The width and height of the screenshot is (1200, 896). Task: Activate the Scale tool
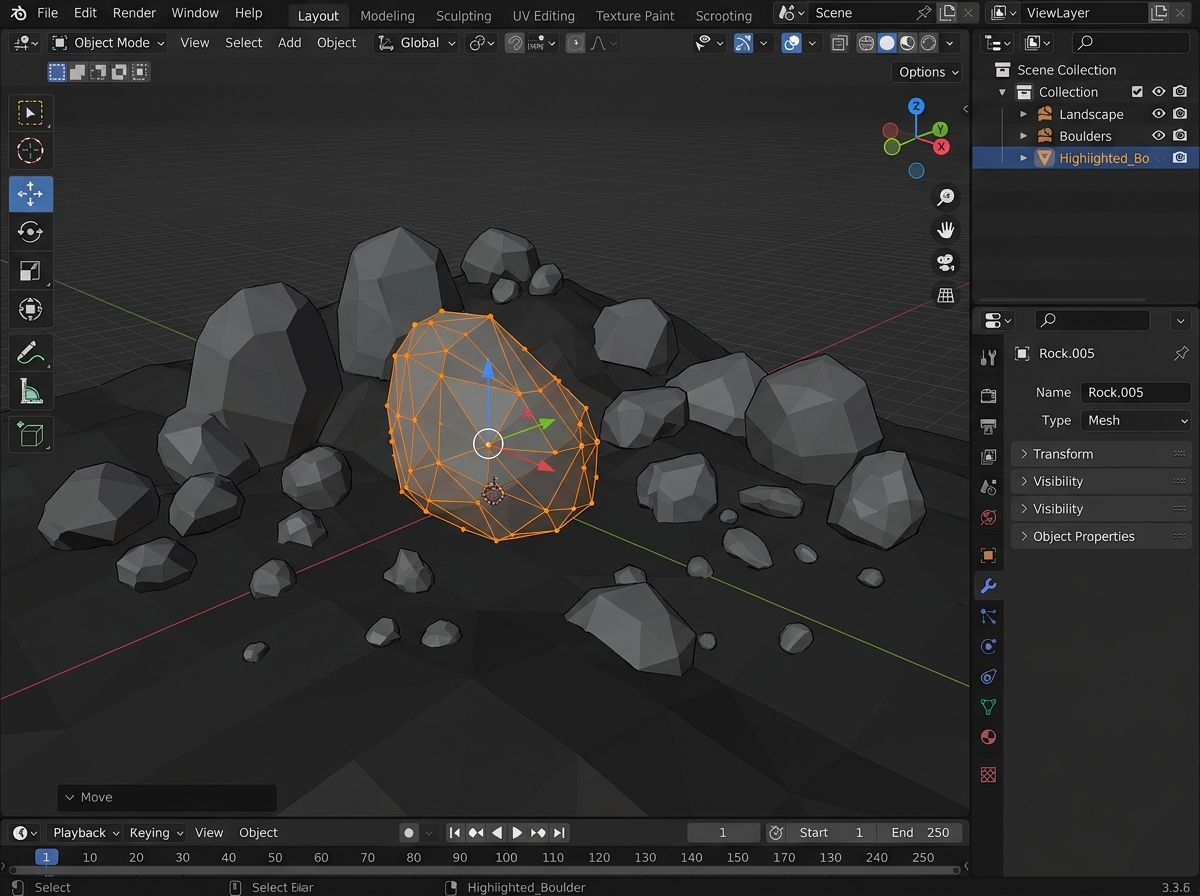pos(31,270)
